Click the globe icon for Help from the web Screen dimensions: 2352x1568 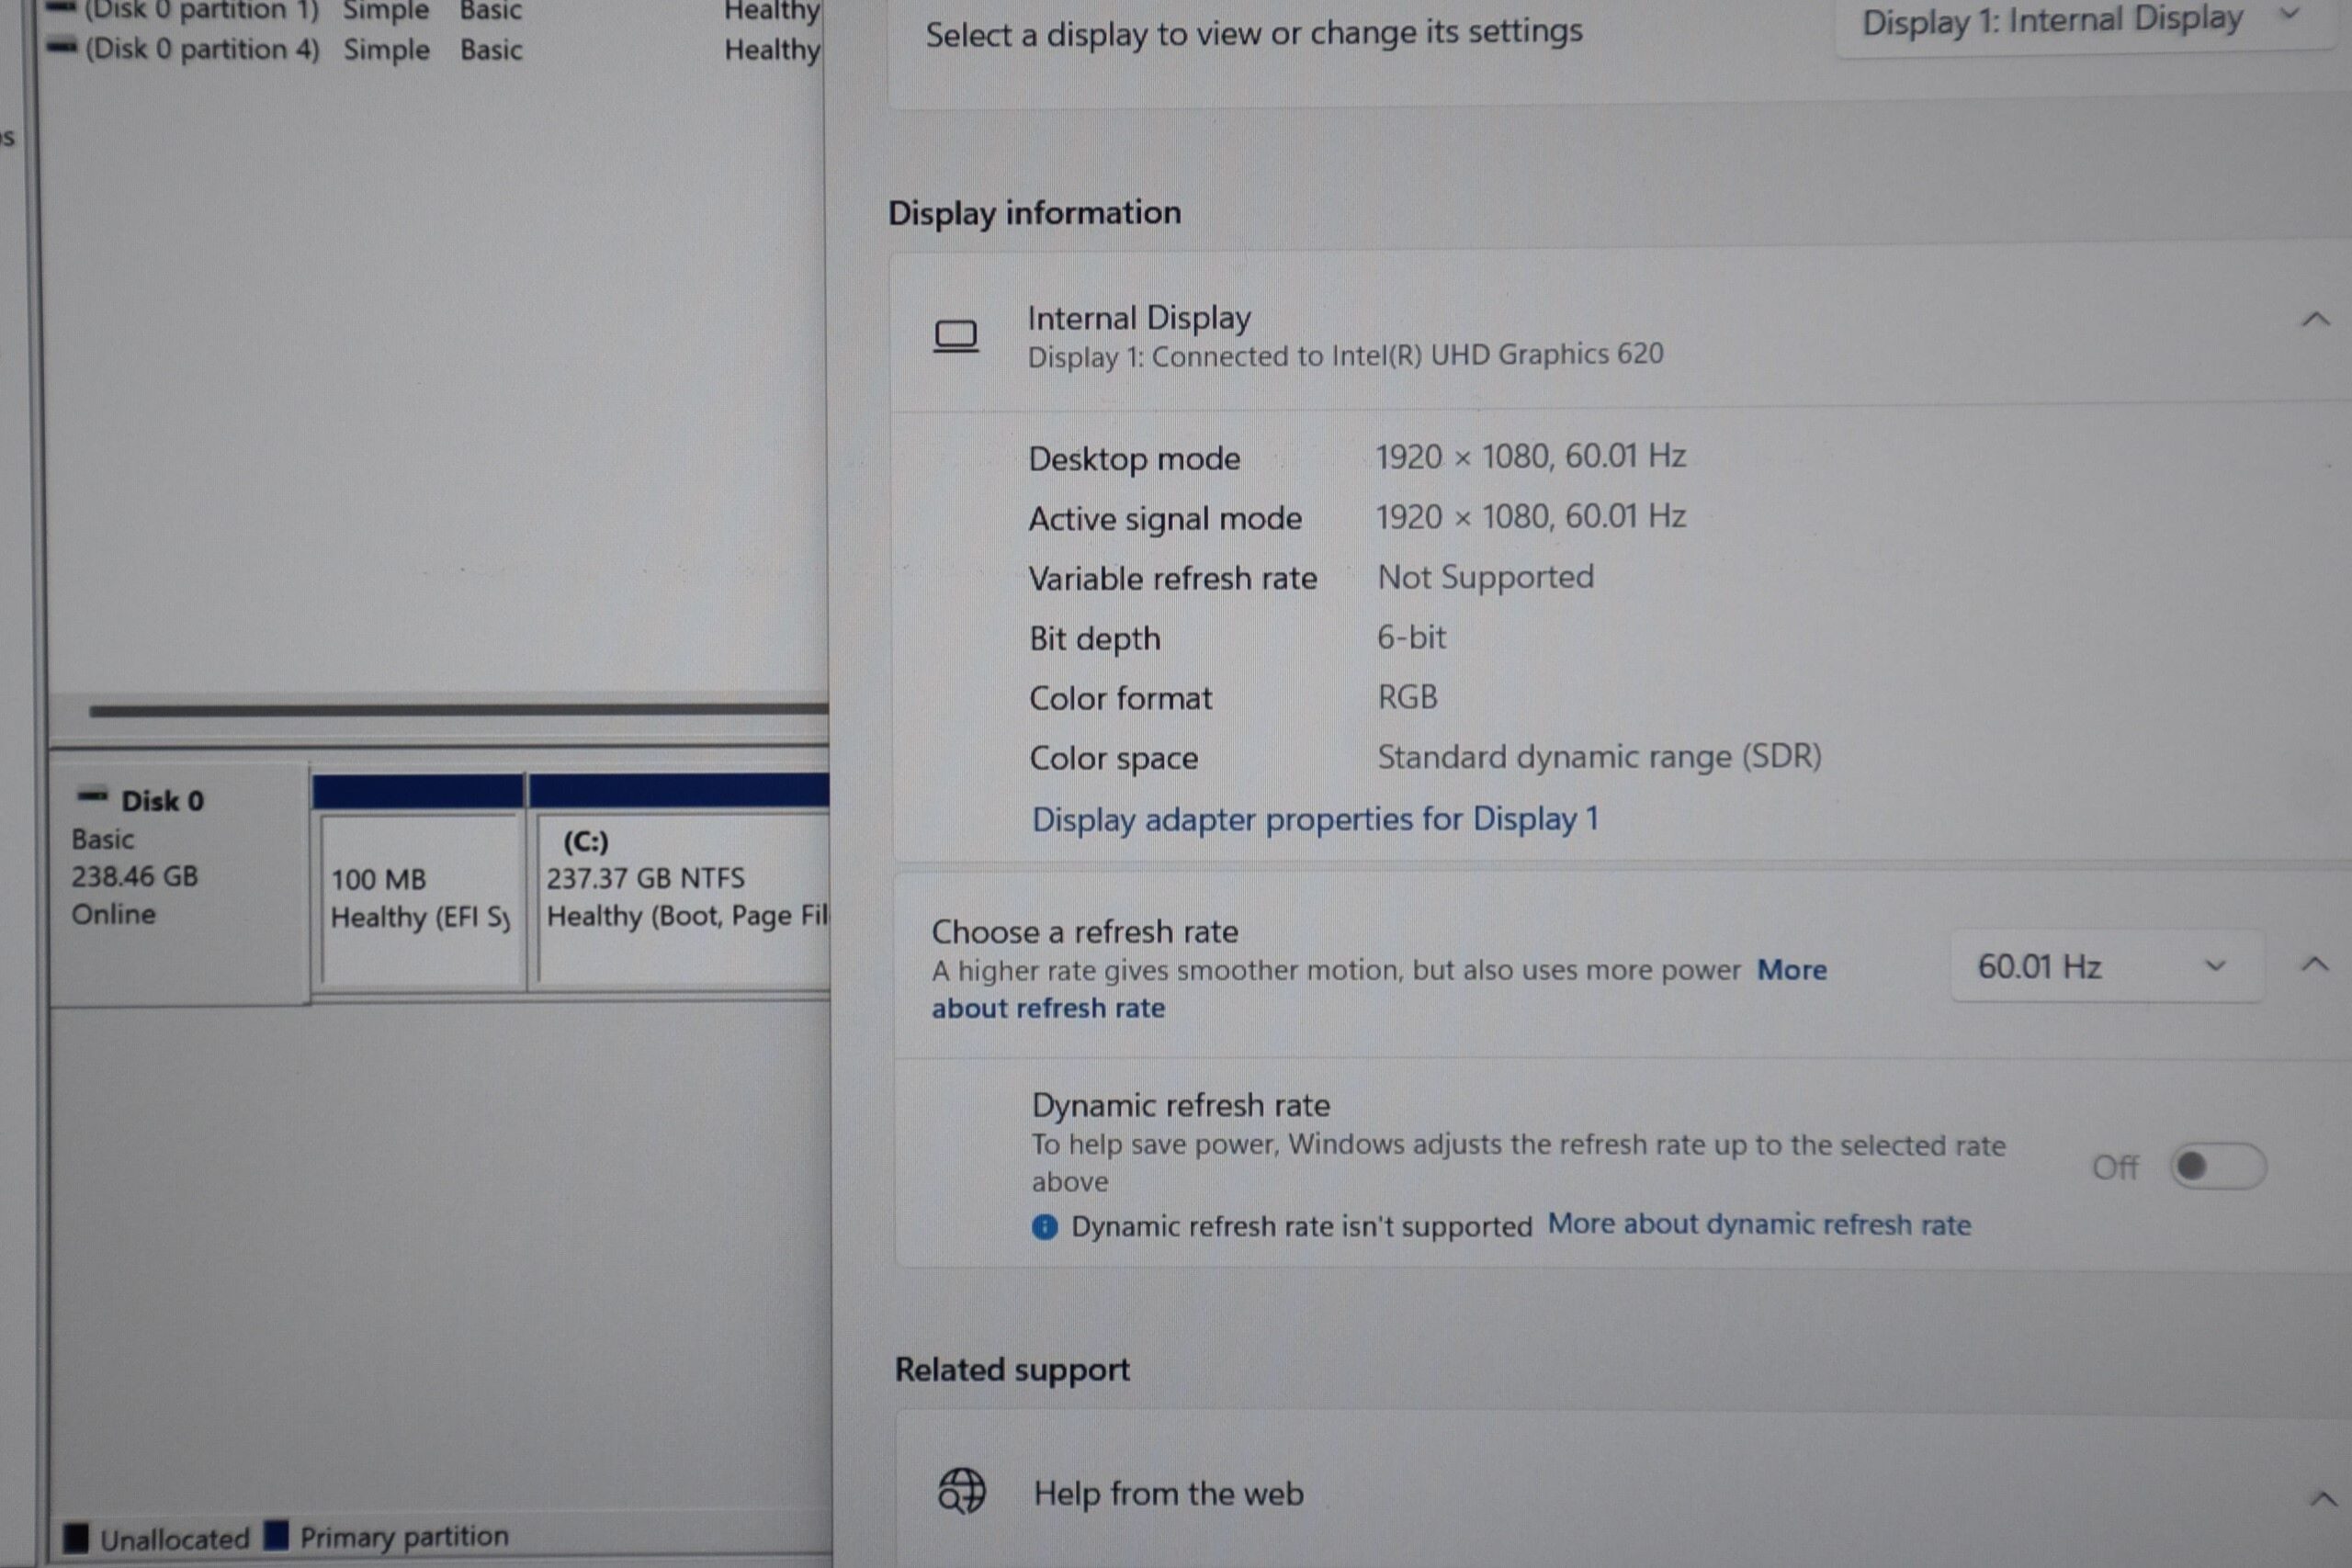point(961,1491)
